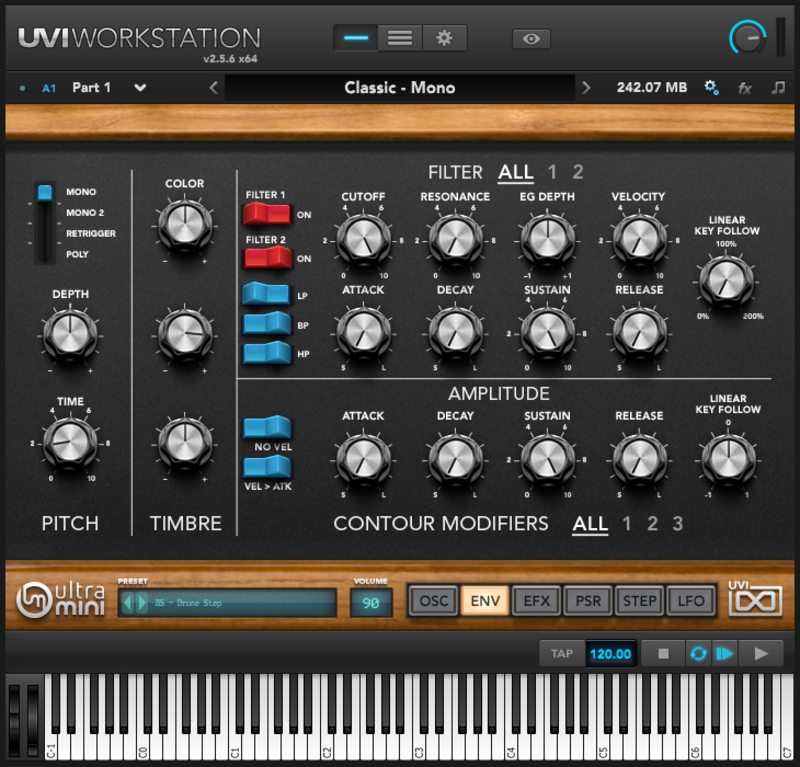800x767 pixels.
Task: Click the pitch DEPTH knob
Action: coord(70,334)
